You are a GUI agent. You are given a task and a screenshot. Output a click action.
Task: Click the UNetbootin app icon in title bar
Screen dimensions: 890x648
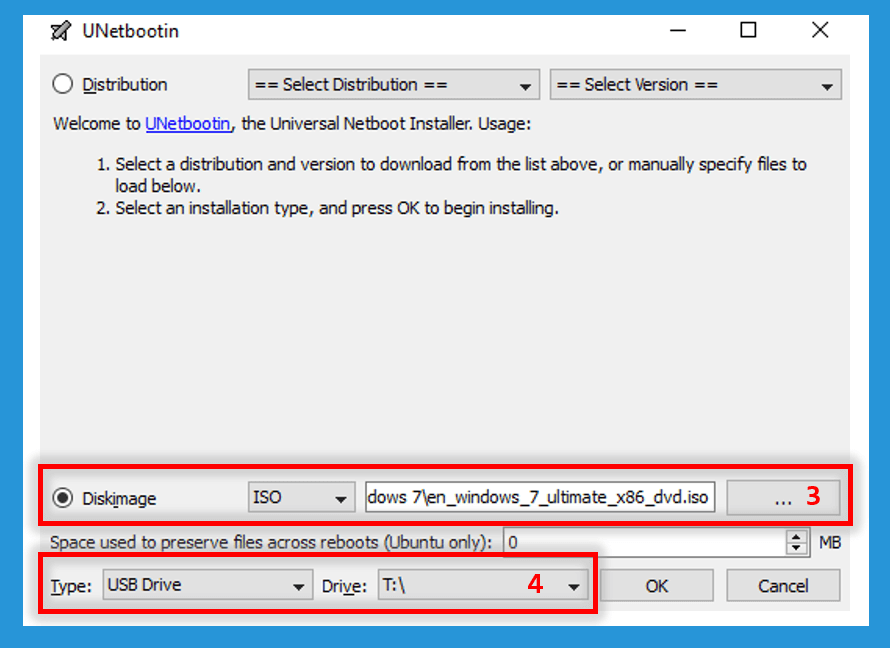pos(61,31)
